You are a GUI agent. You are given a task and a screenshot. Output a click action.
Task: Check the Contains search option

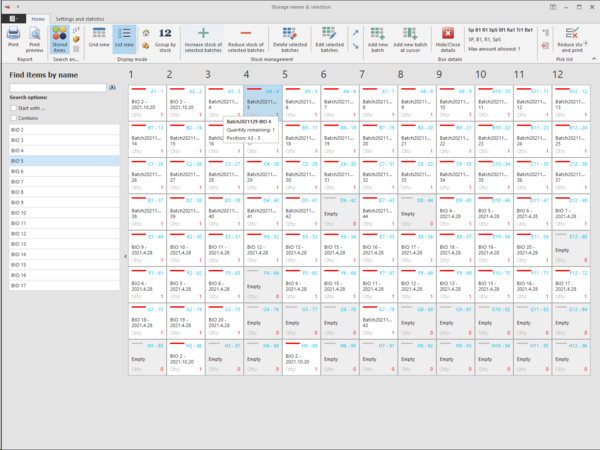coord(13,117)
